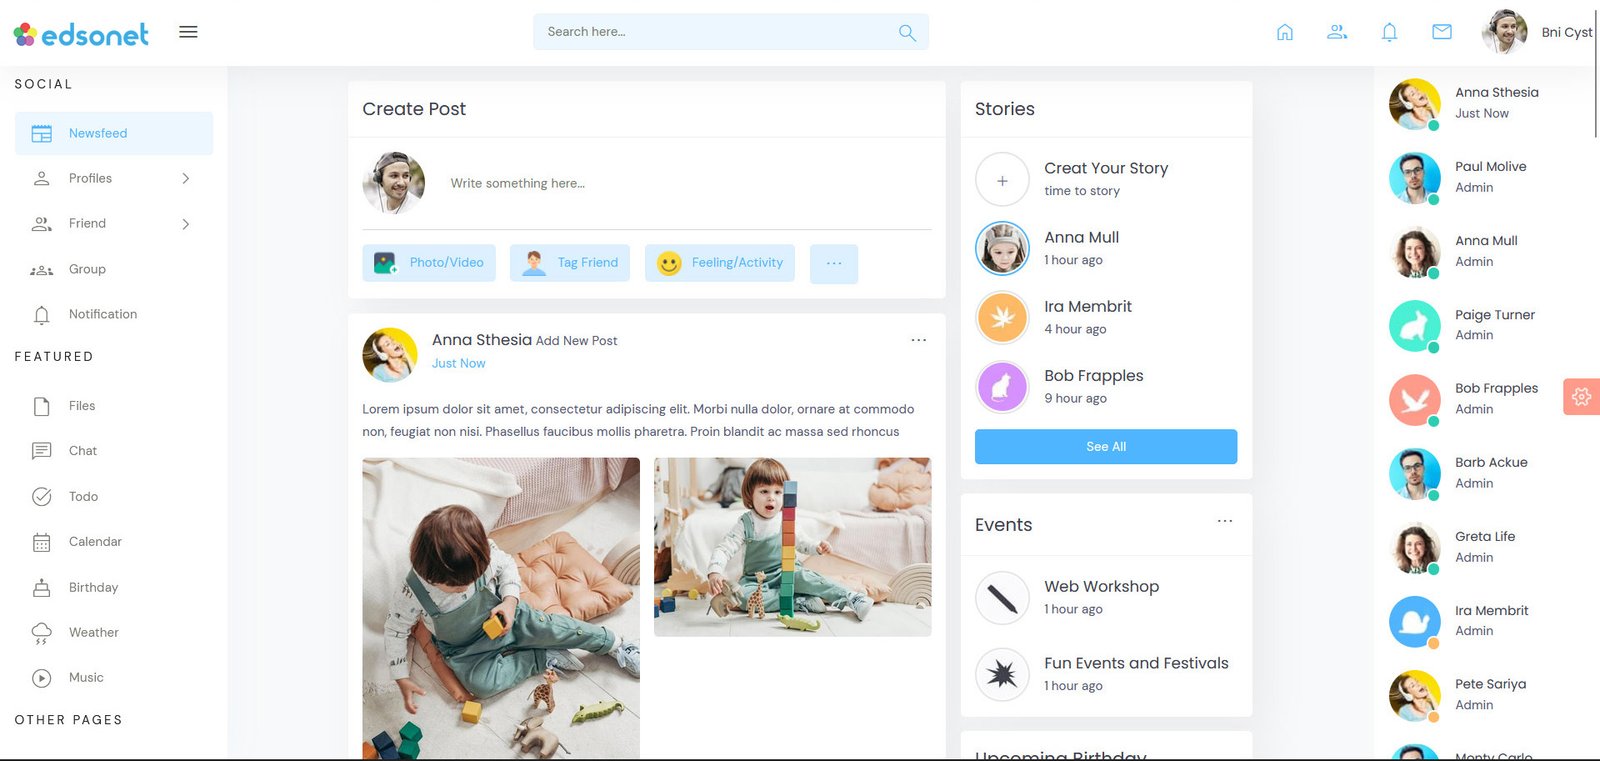Toggle the hamburger sidebar menu
Screen dimensions: 1600x761
point(188,32)
